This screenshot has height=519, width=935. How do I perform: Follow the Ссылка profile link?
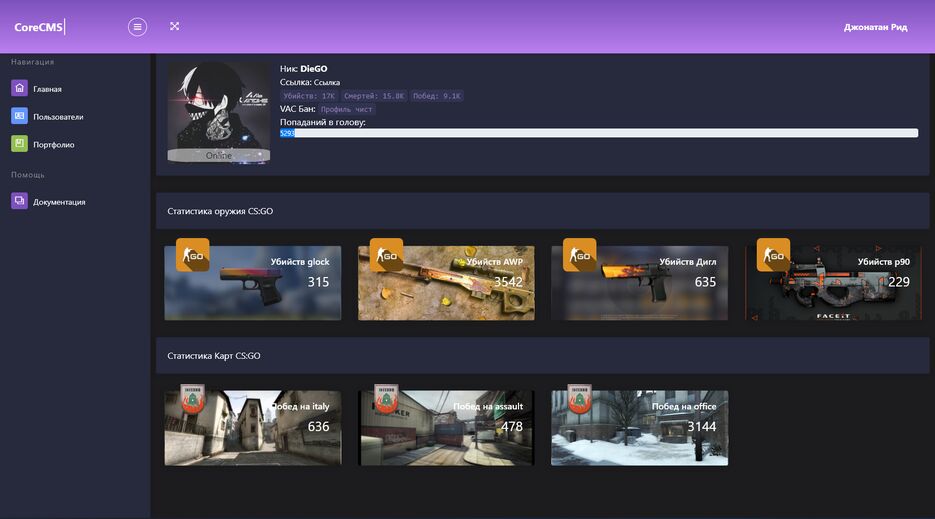click(326, 82)
